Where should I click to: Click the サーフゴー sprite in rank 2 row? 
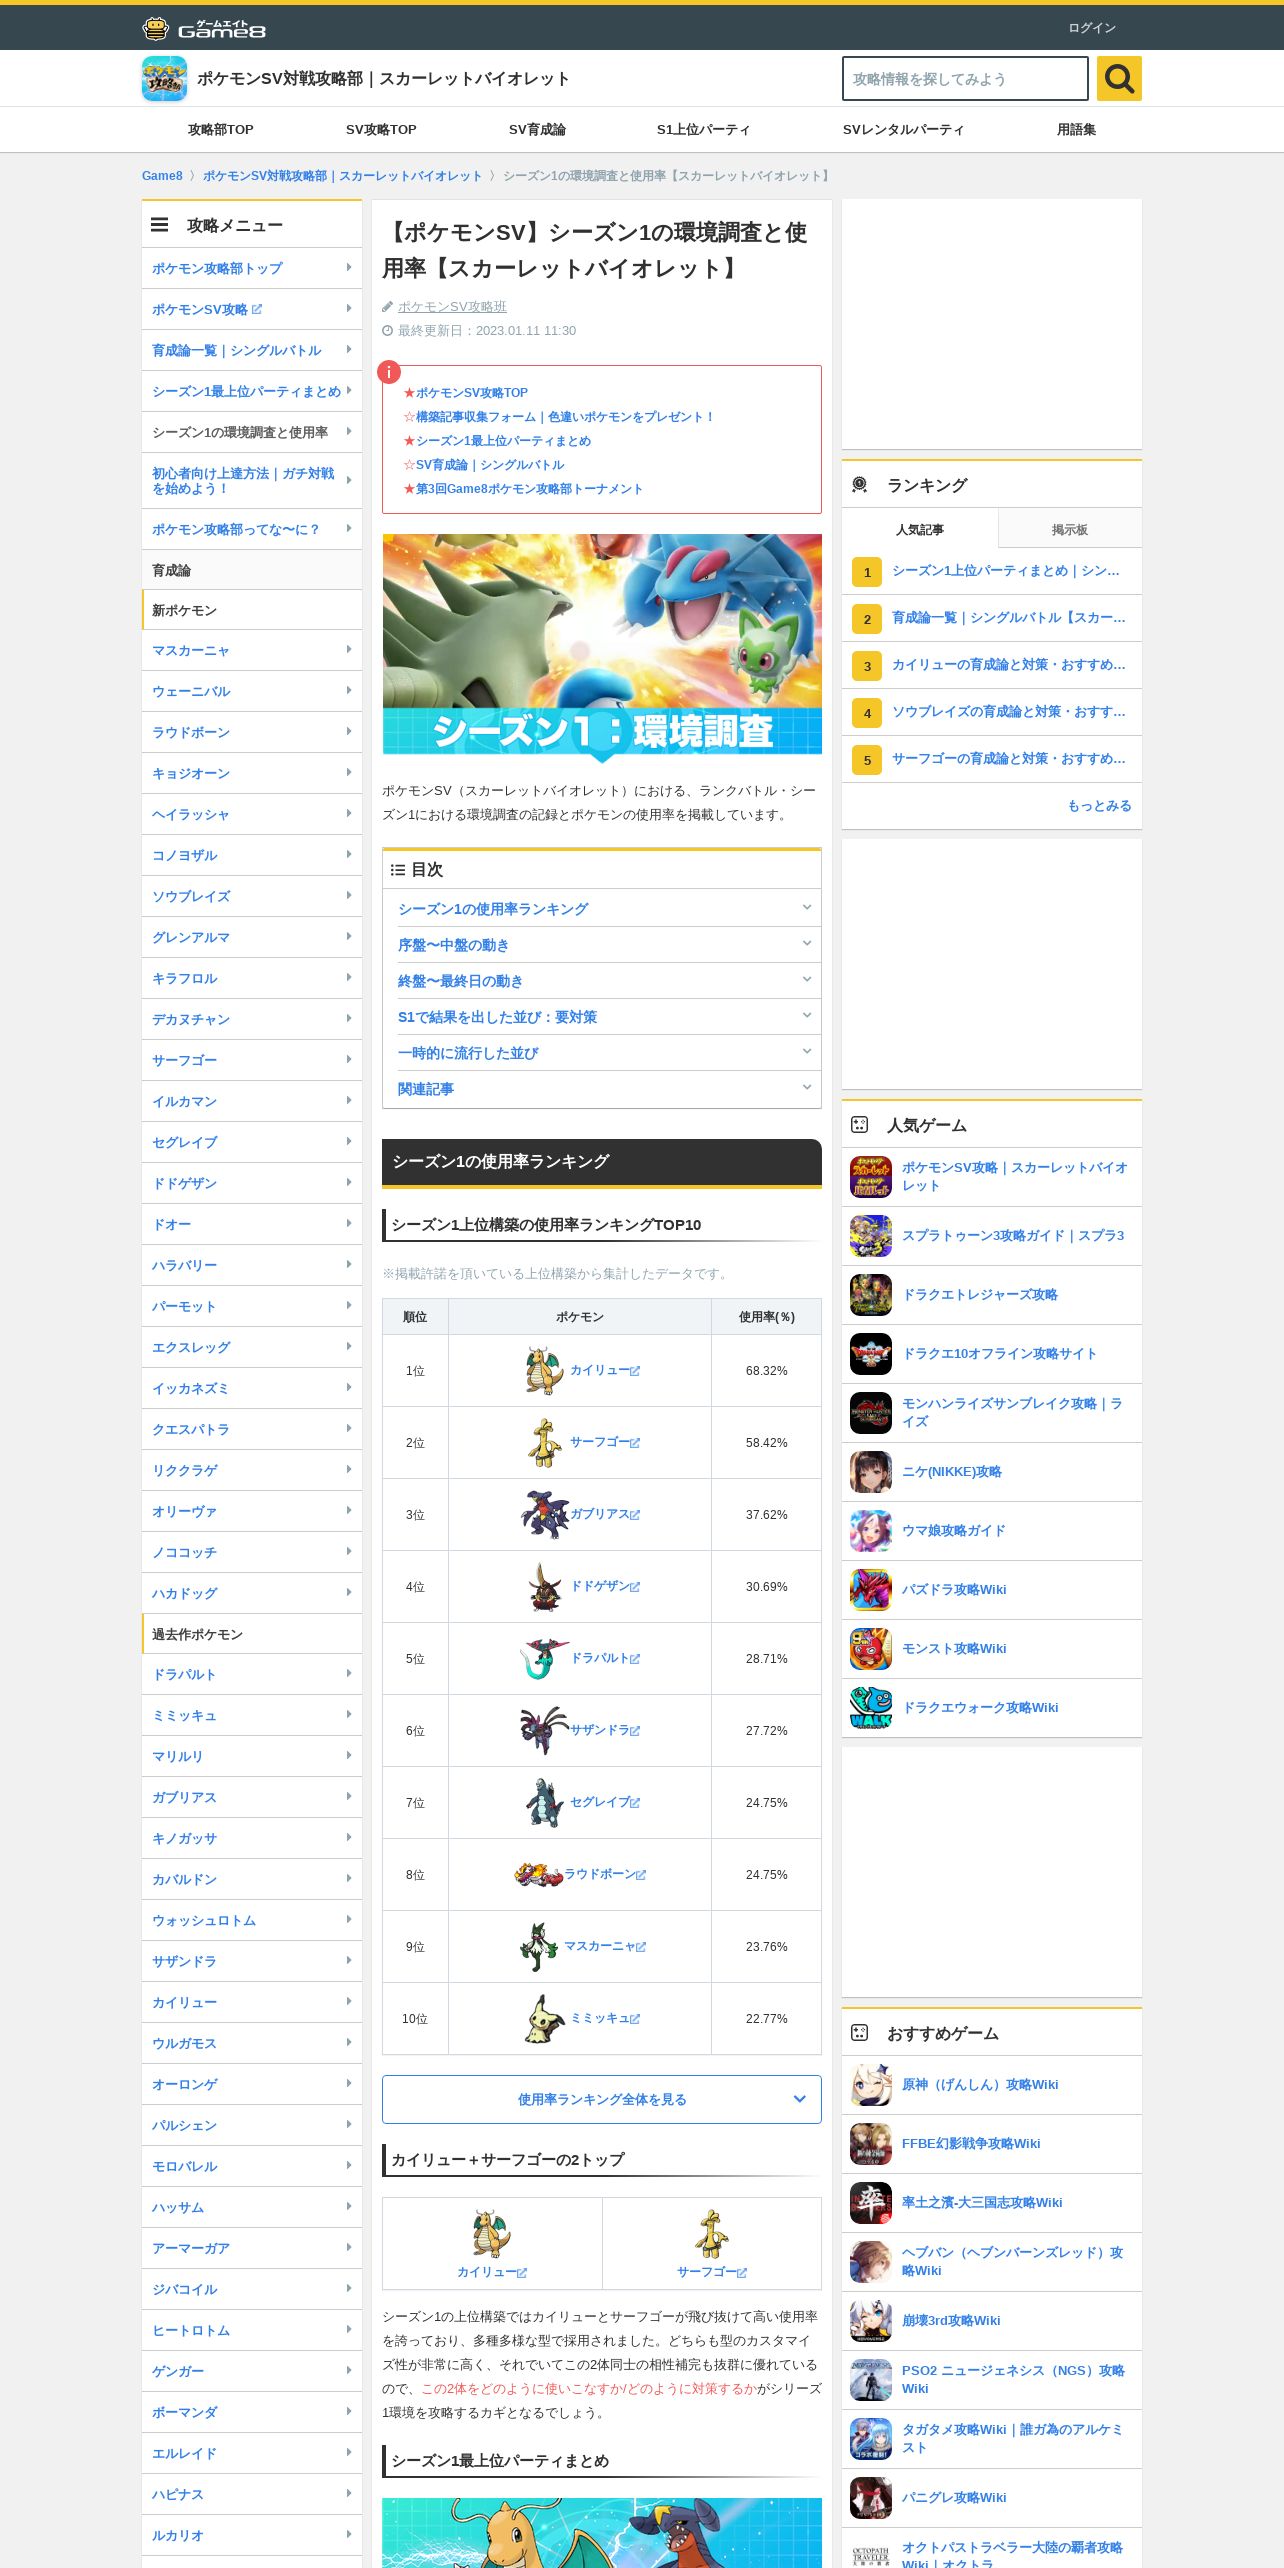545,1442
